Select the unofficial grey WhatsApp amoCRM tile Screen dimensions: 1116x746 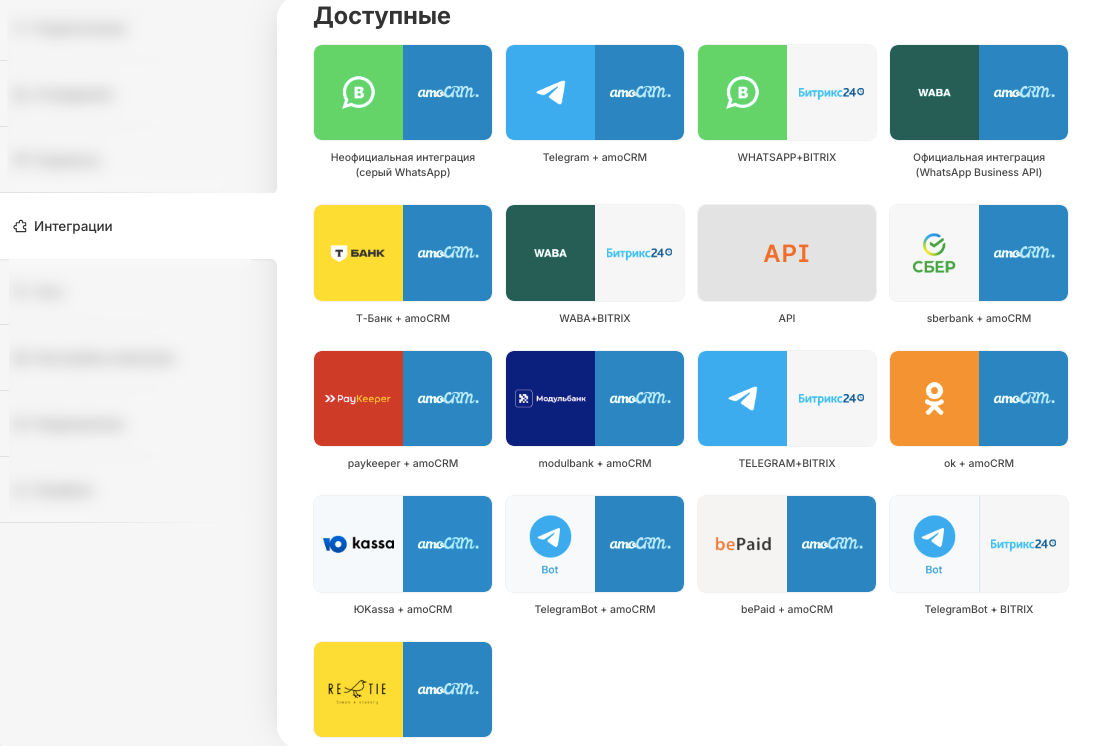coord(403,92)
